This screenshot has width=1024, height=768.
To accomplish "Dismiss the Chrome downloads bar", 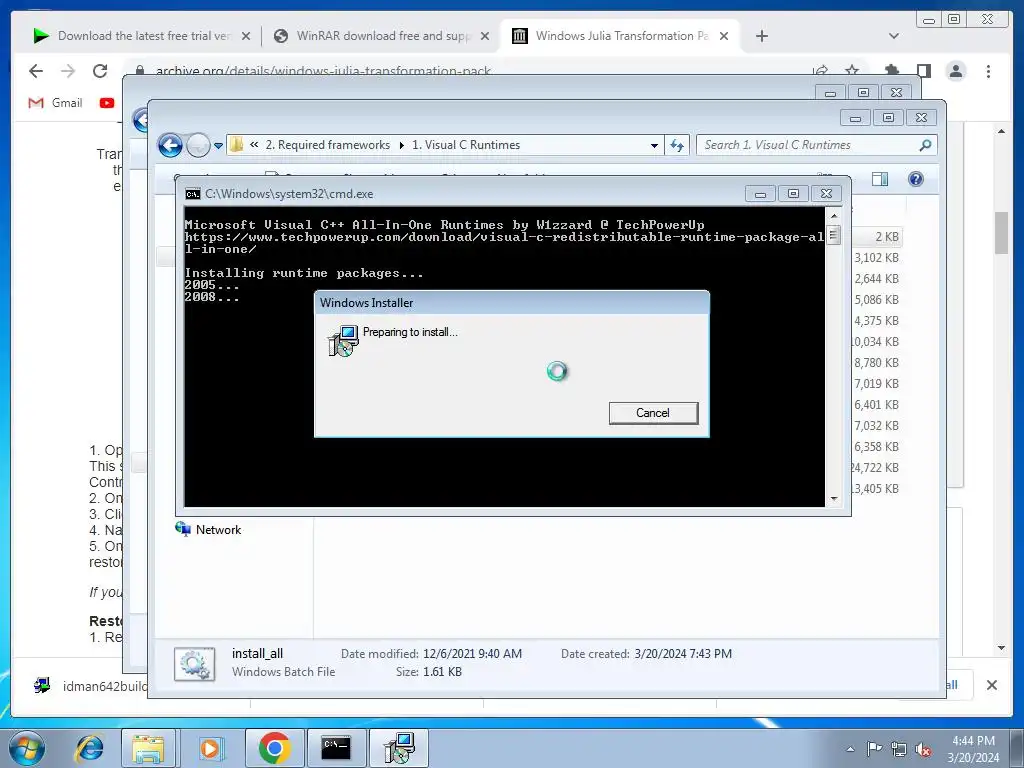I will pyautogui.click(x=991, y=685).
